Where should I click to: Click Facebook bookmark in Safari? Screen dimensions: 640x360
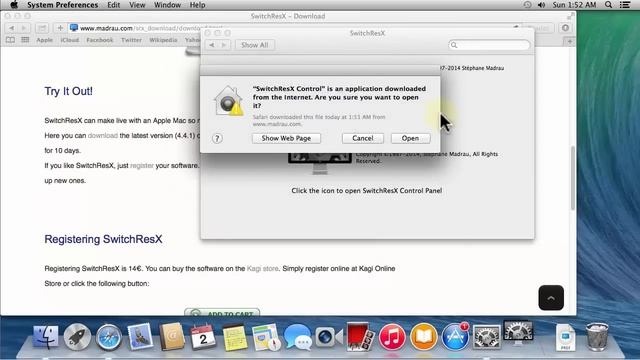(x=100, y=40)
